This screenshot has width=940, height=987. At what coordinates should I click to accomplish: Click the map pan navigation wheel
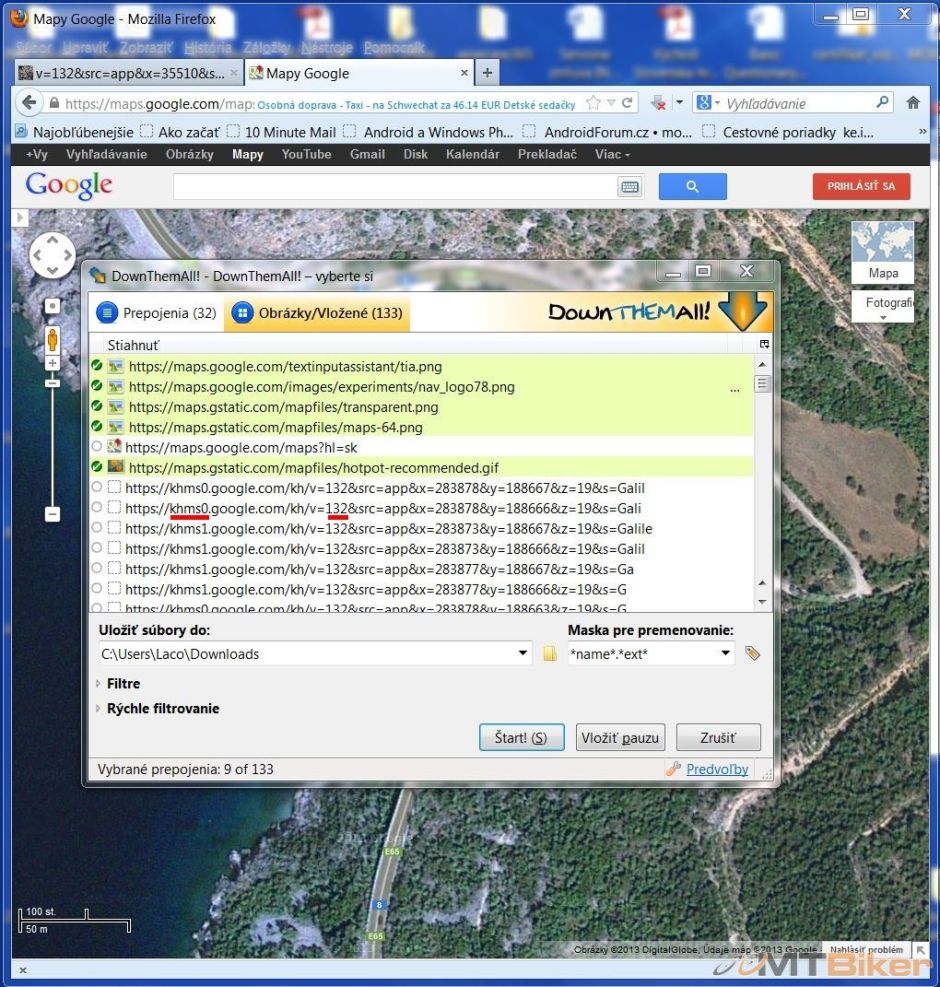click(52, 256)
